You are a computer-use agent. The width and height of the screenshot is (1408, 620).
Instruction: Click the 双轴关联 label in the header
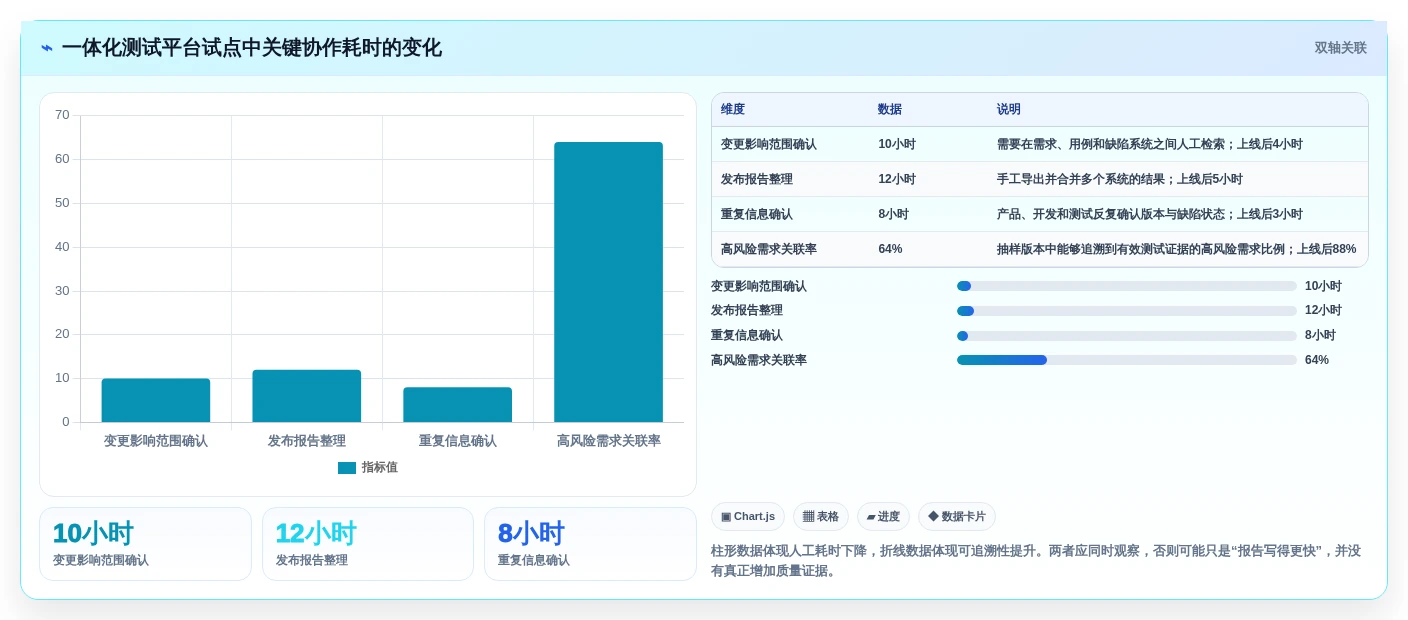point(1340,48)
